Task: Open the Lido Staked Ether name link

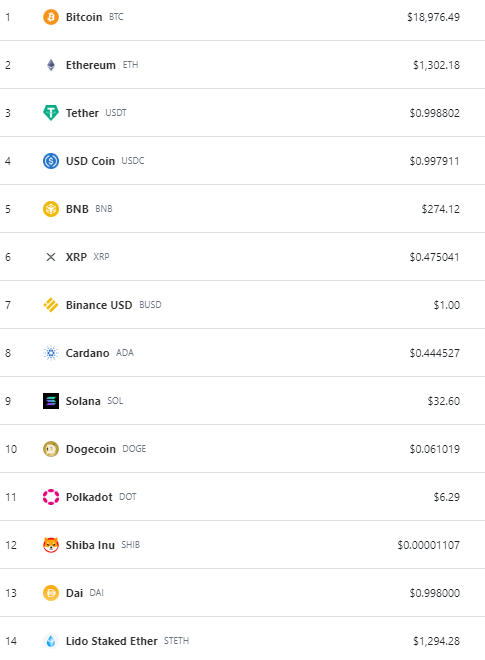Action: click(112, 641)
